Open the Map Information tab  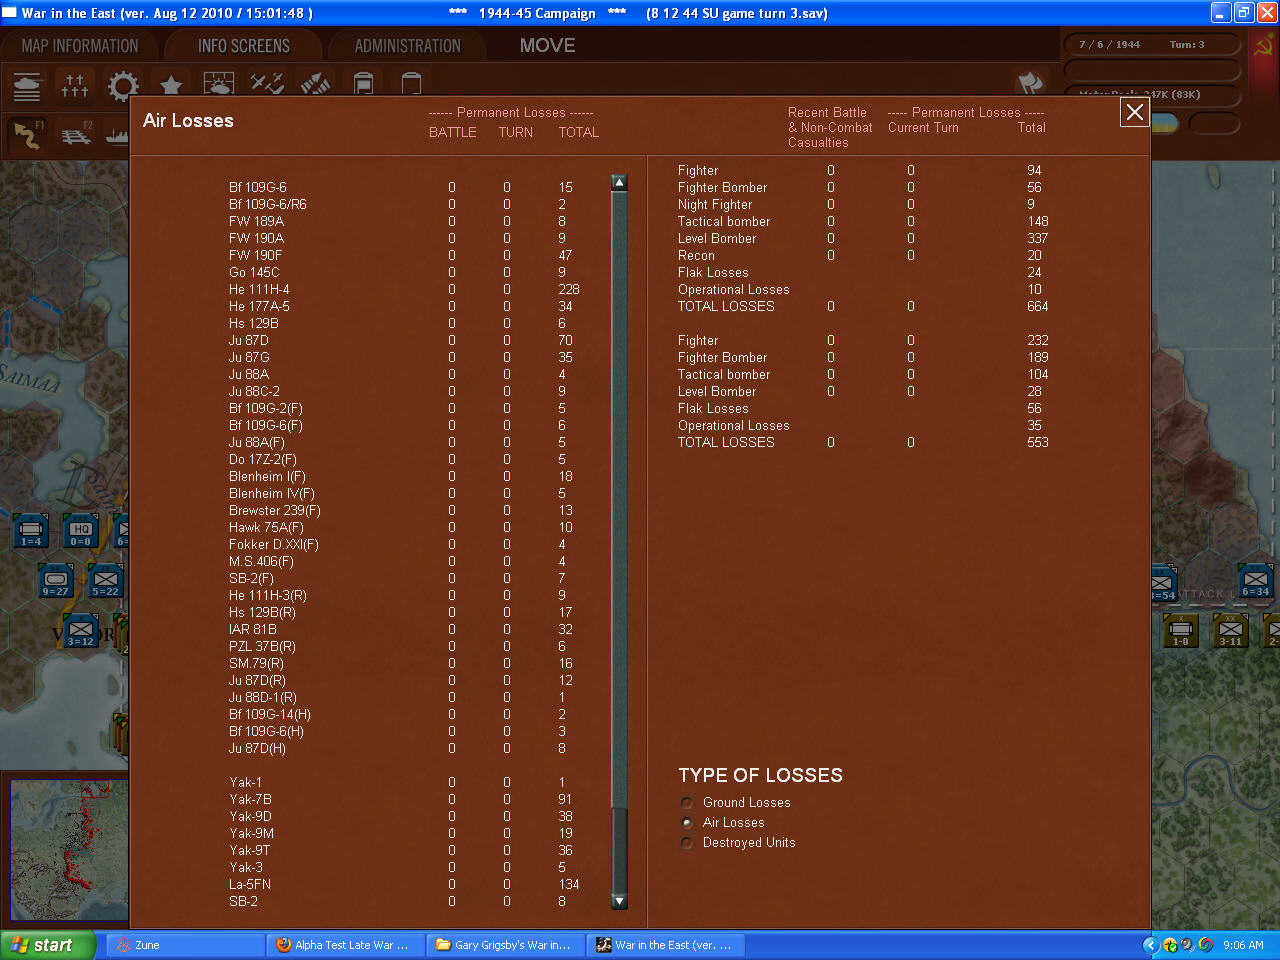click(x=80, y=46)
